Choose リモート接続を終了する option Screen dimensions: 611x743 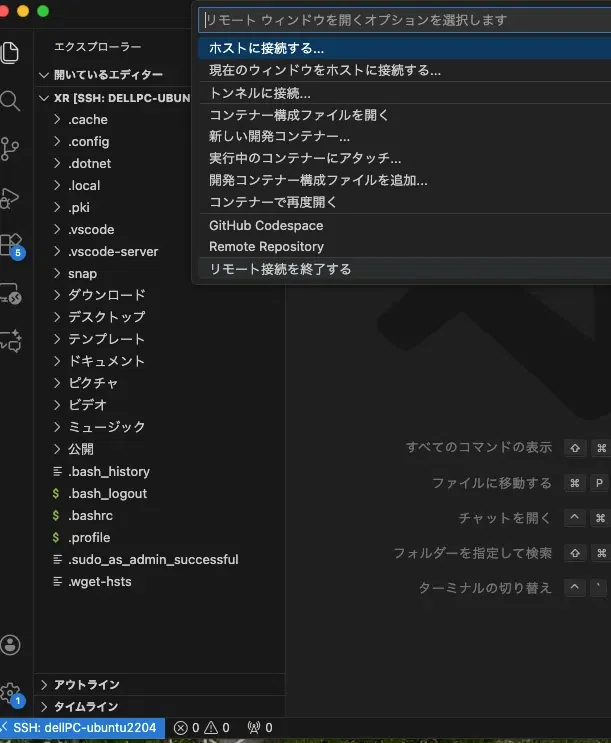(x=404, y=269)
